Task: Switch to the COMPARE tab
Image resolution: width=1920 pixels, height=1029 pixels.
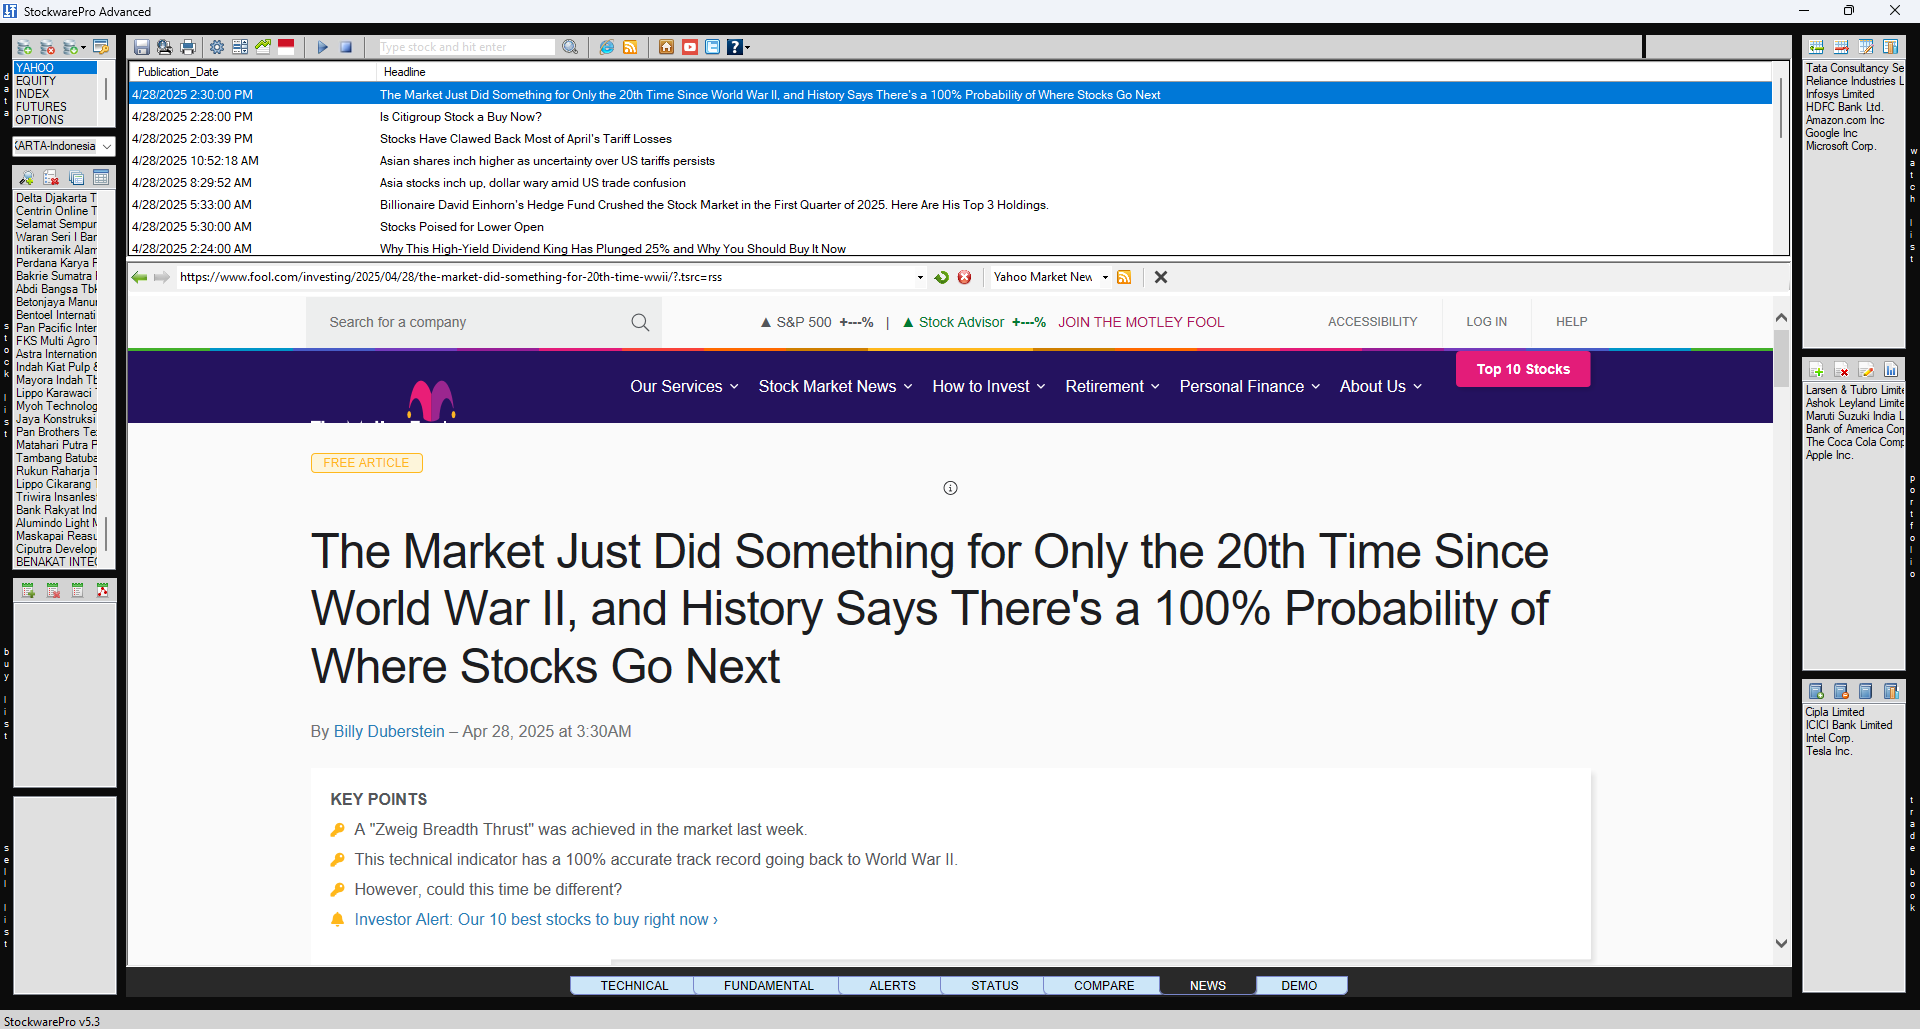Action: [1104, 985]
